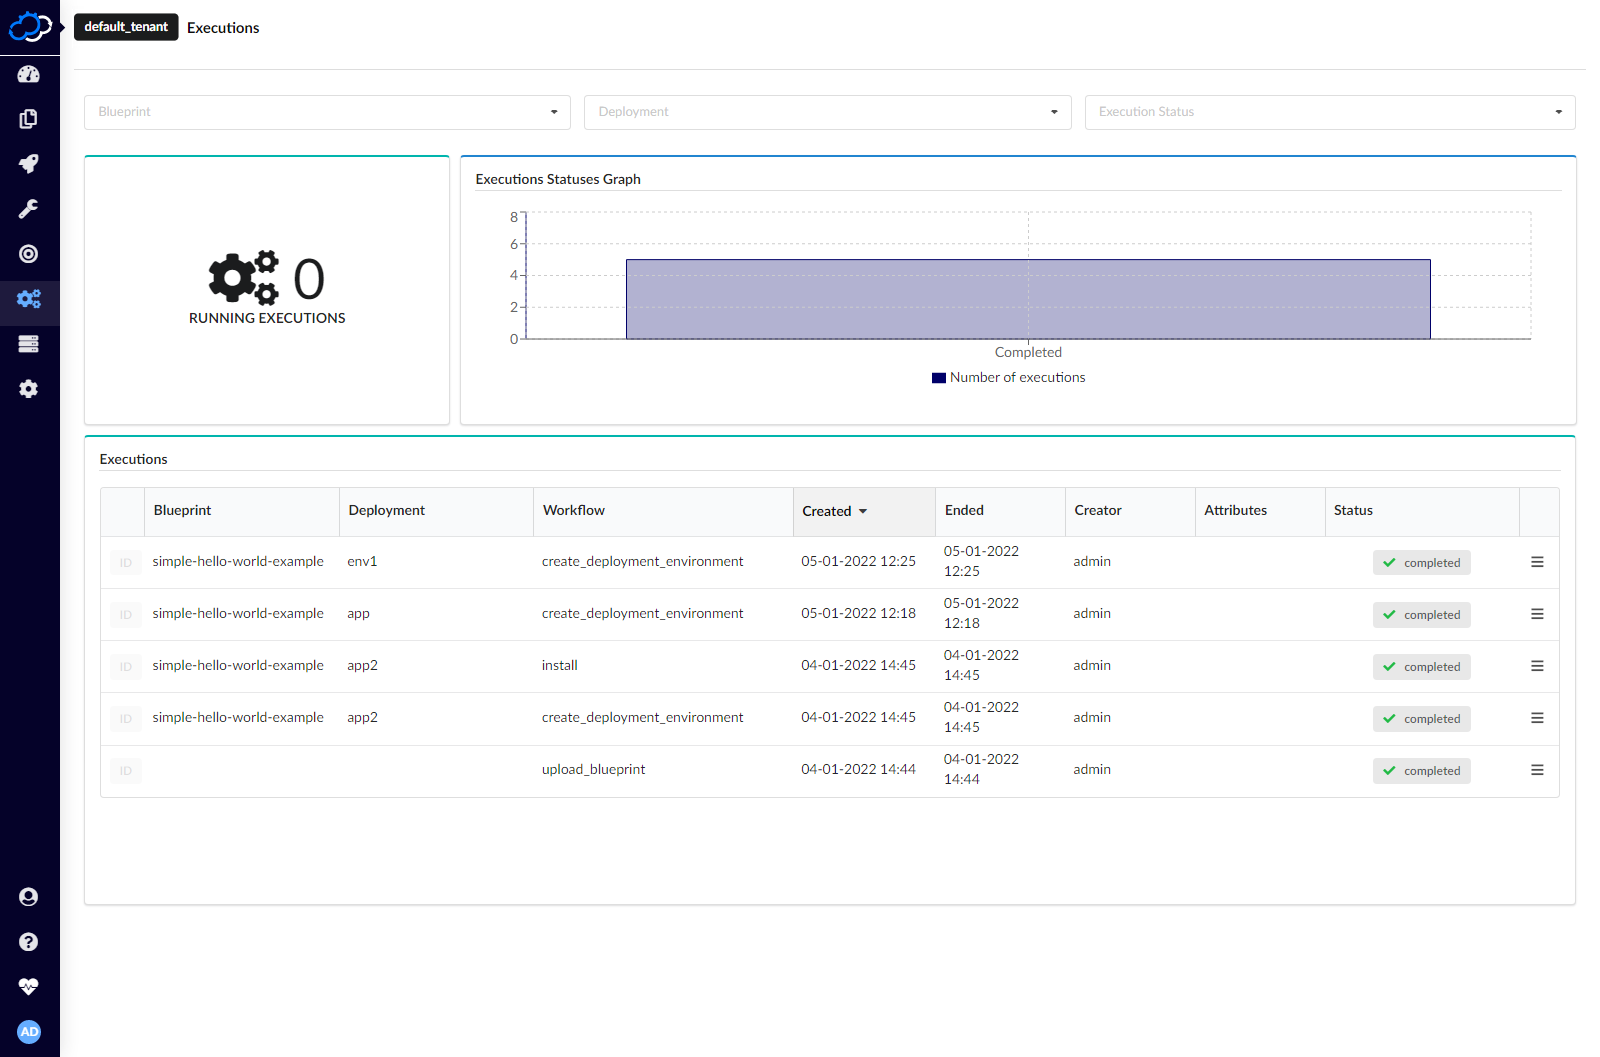Sort by the Workflow column header
Screen dimensions: 1600x1057
663,511
